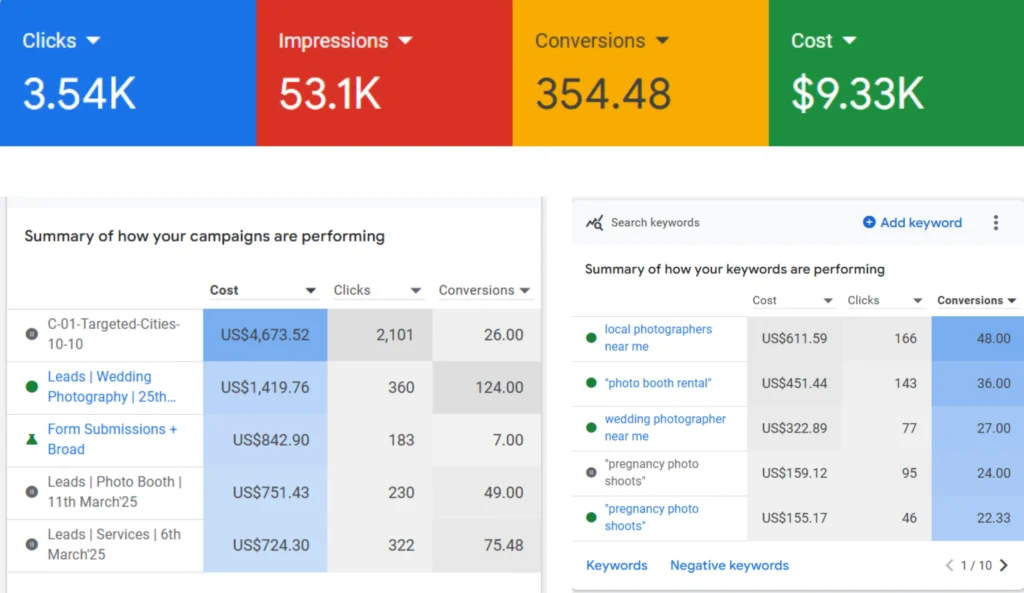
Task: Switch to the Negative keywords tab
Action: [729, 566]
